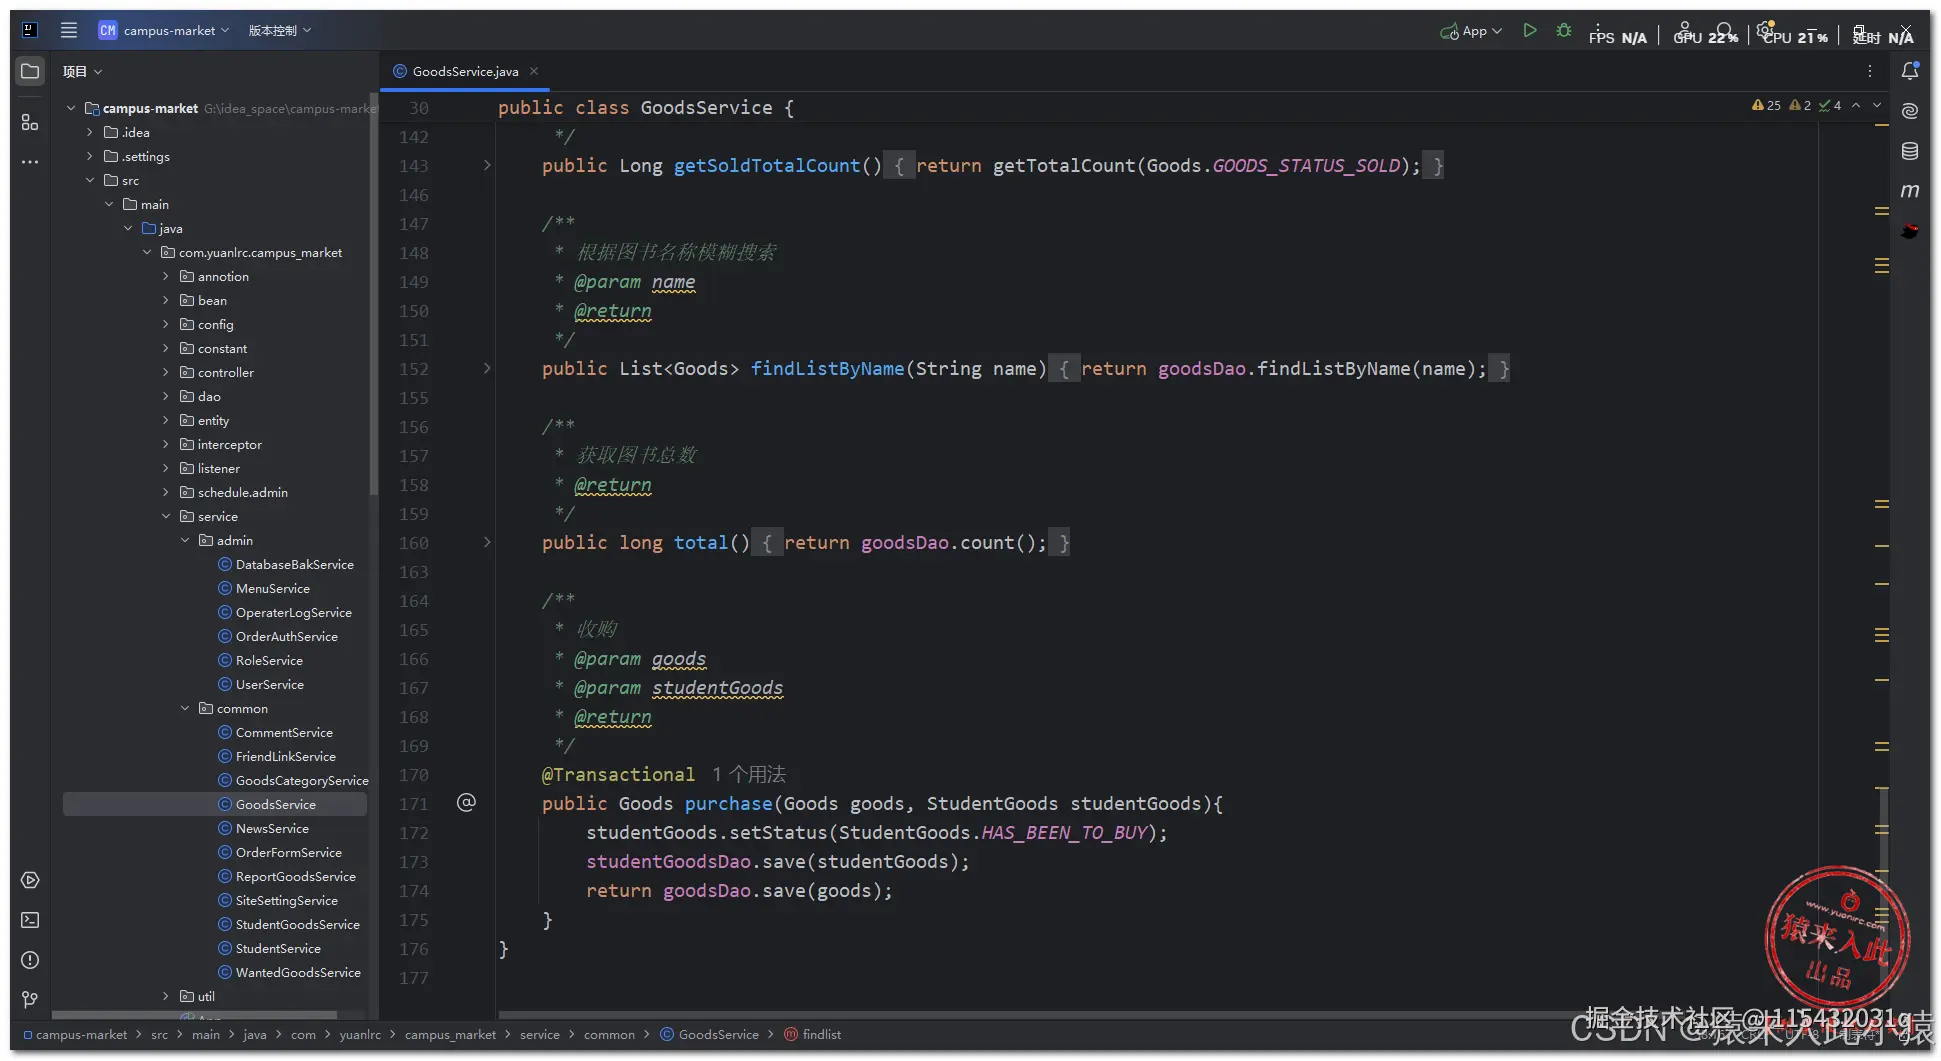
Task: Collapse the campus-market root folder
Action: 71,108
